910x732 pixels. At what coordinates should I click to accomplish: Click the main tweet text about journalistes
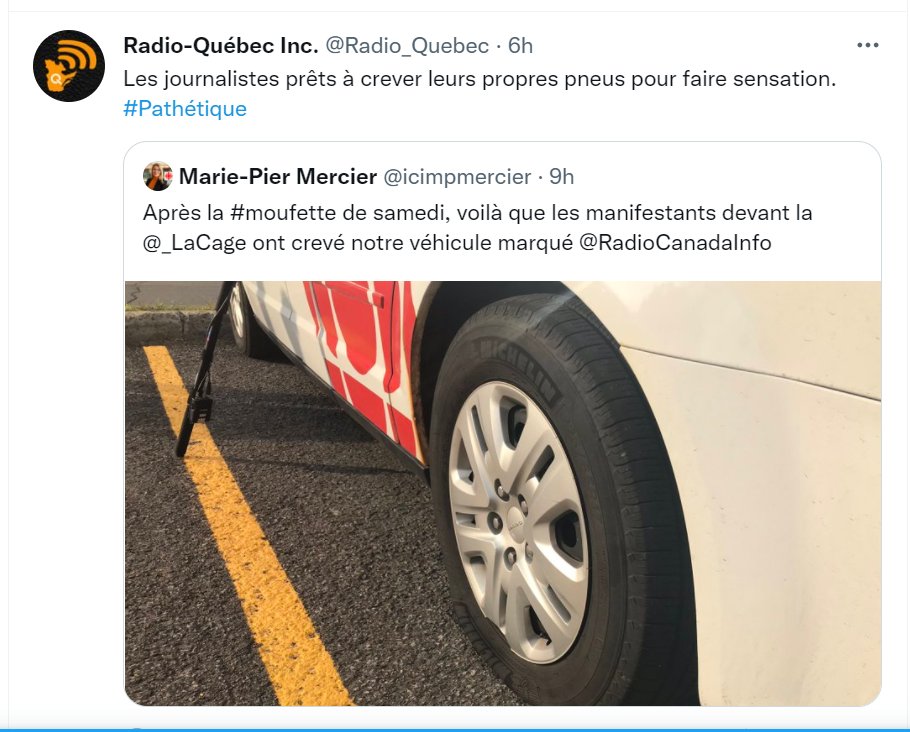click(479, 78)
